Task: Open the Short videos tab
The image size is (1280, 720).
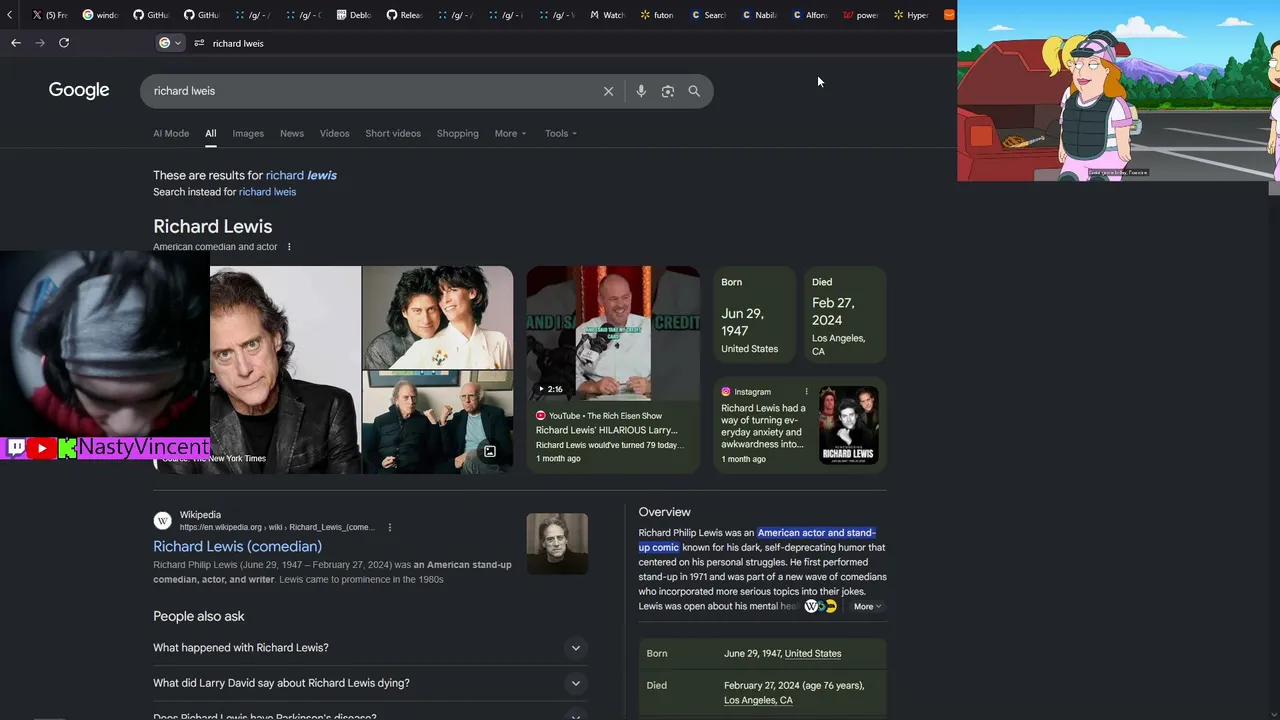Action: point(393,133)
